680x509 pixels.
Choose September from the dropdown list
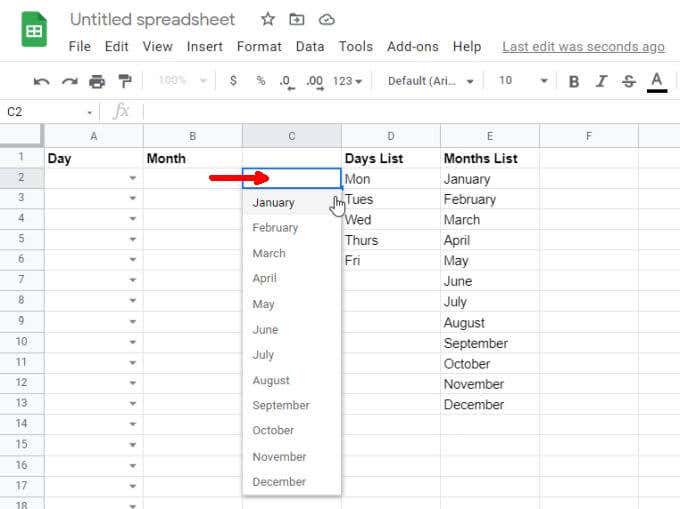[x=281, y=405]
